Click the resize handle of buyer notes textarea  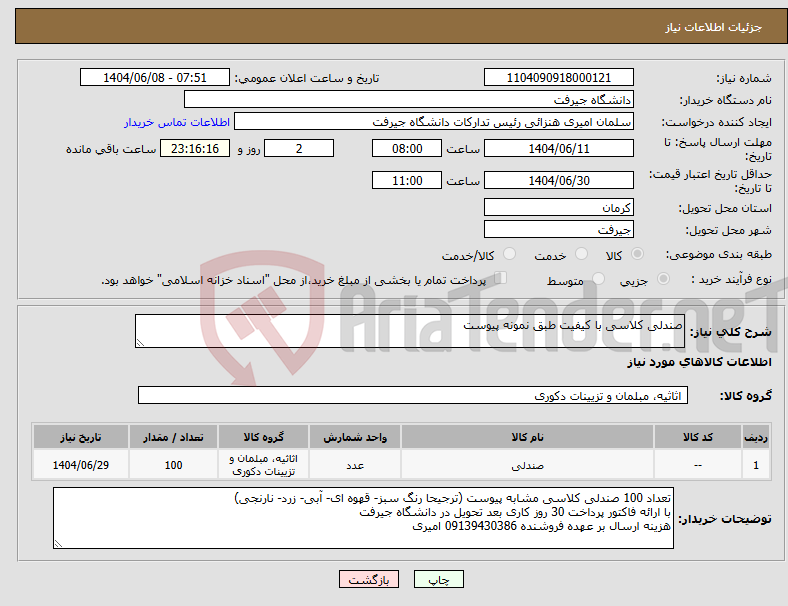click(58, 544)
